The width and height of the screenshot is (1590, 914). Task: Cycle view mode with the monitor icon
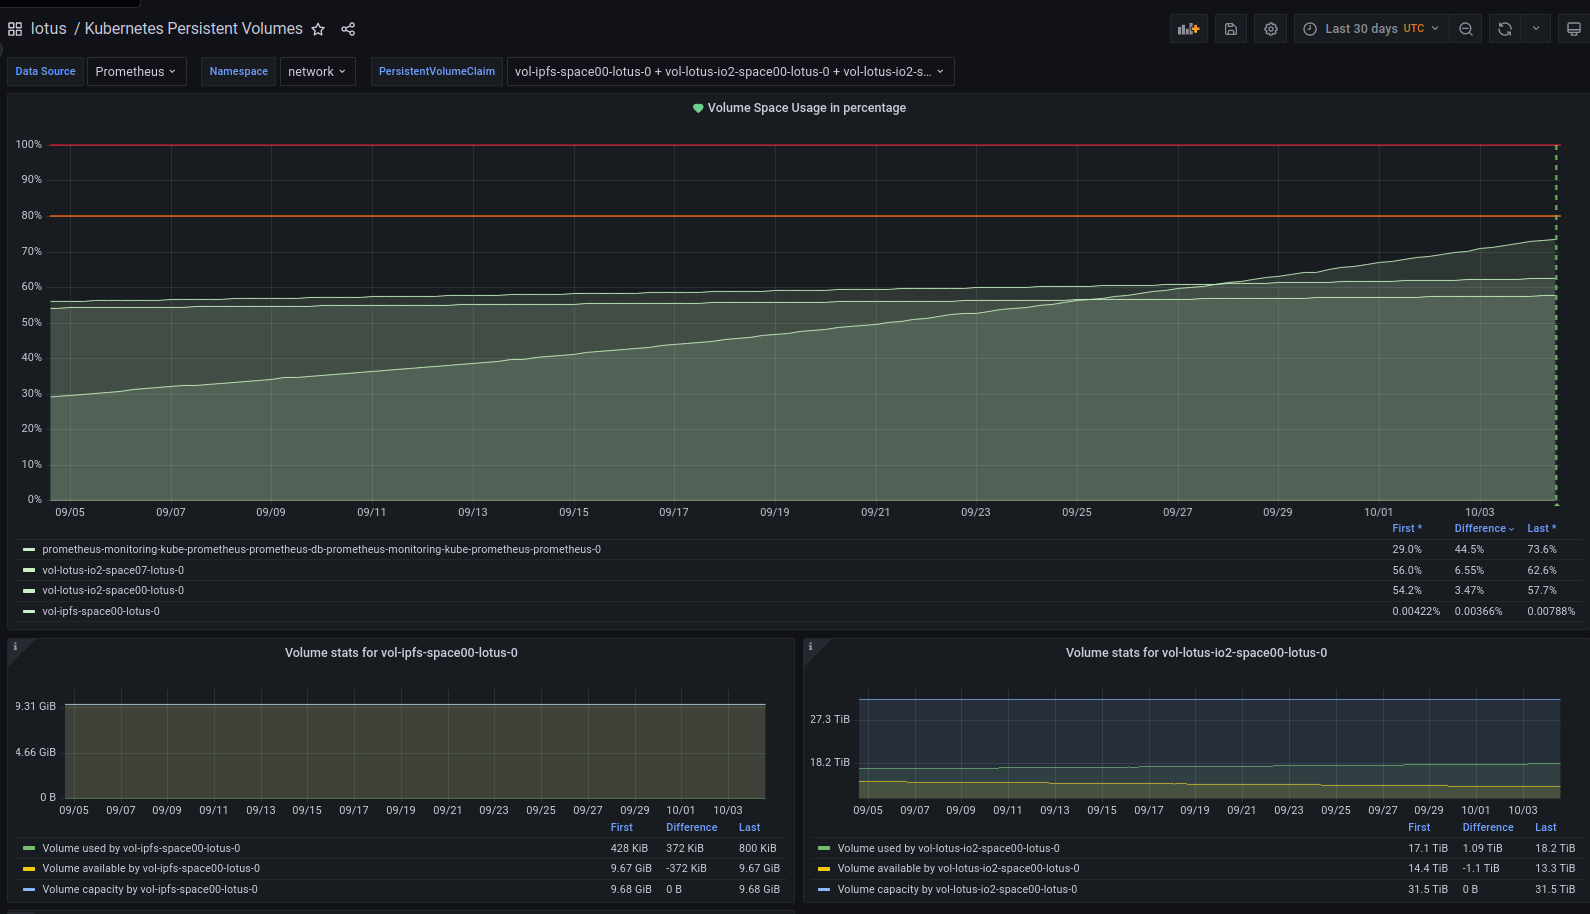coord(1573,29)
